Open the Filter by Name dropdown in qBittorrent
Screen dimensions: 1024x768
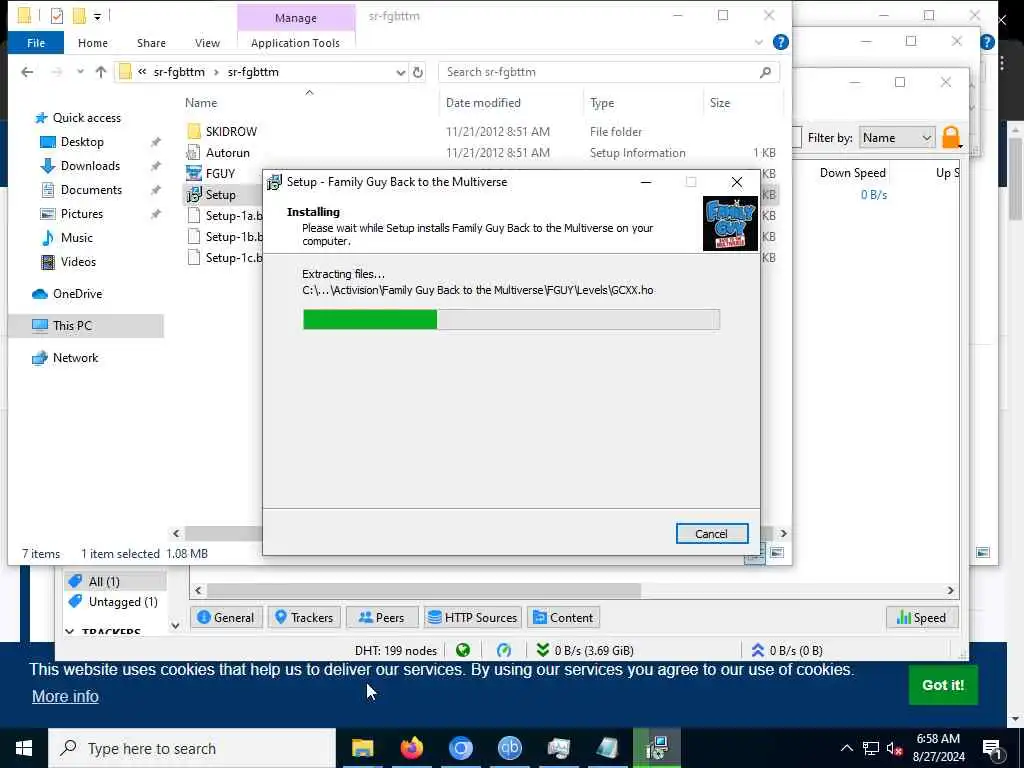[897, 138]
